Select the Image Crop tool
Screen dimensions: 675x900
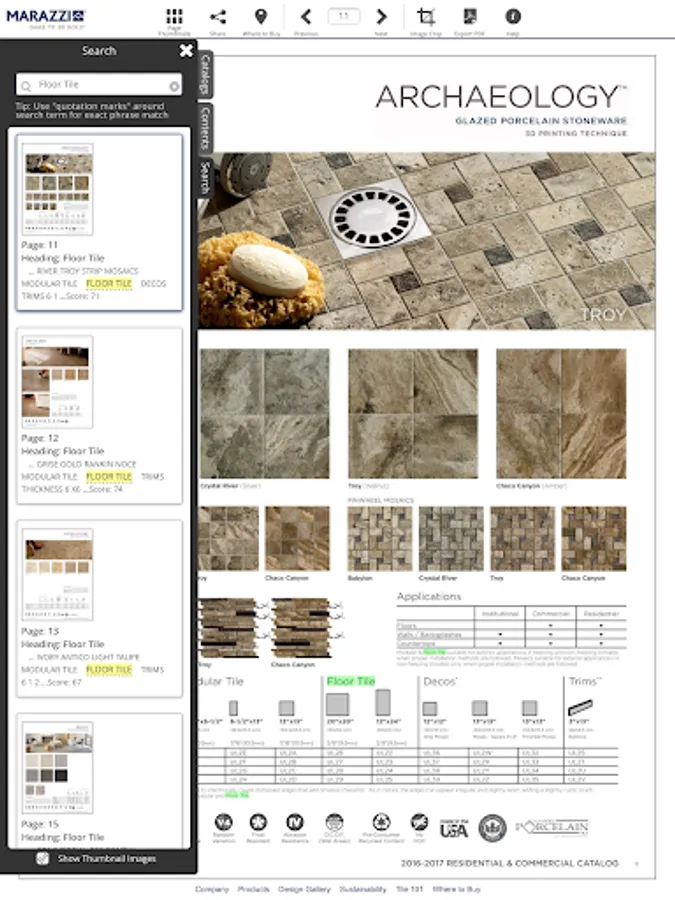[x=426, y=16]
